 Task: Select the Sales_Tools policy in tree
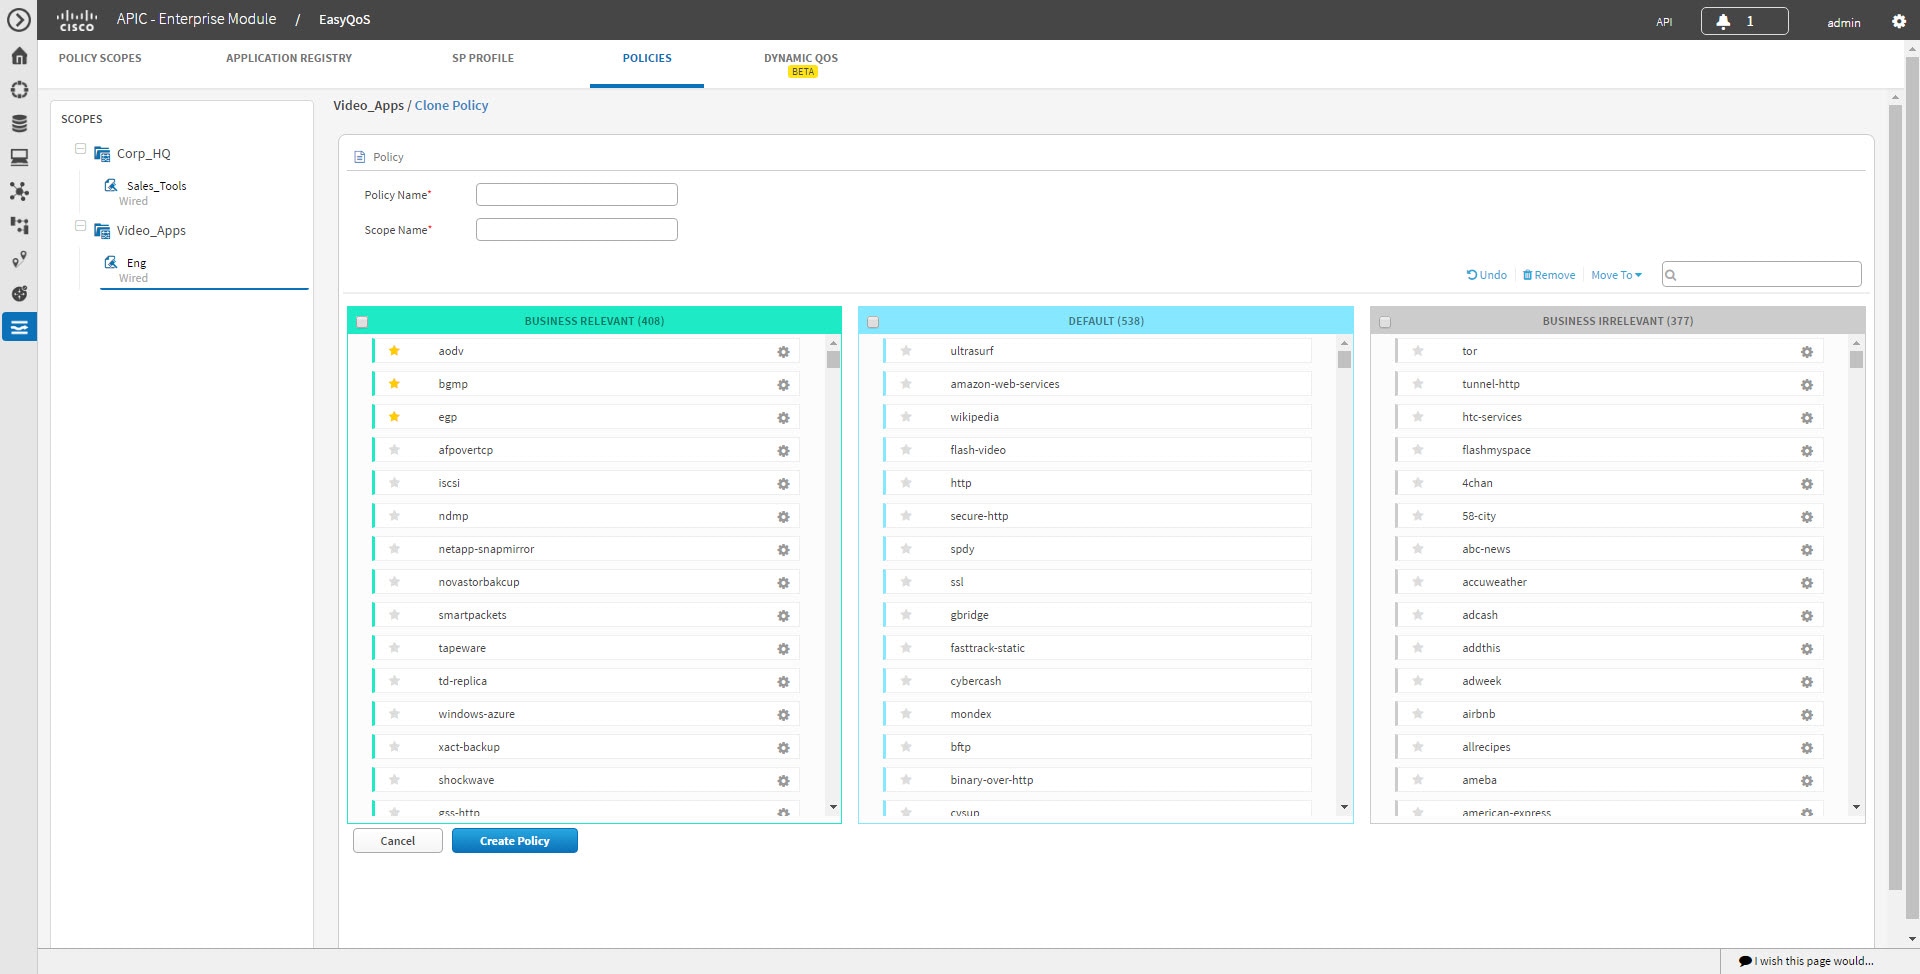[x=156, y=186]
